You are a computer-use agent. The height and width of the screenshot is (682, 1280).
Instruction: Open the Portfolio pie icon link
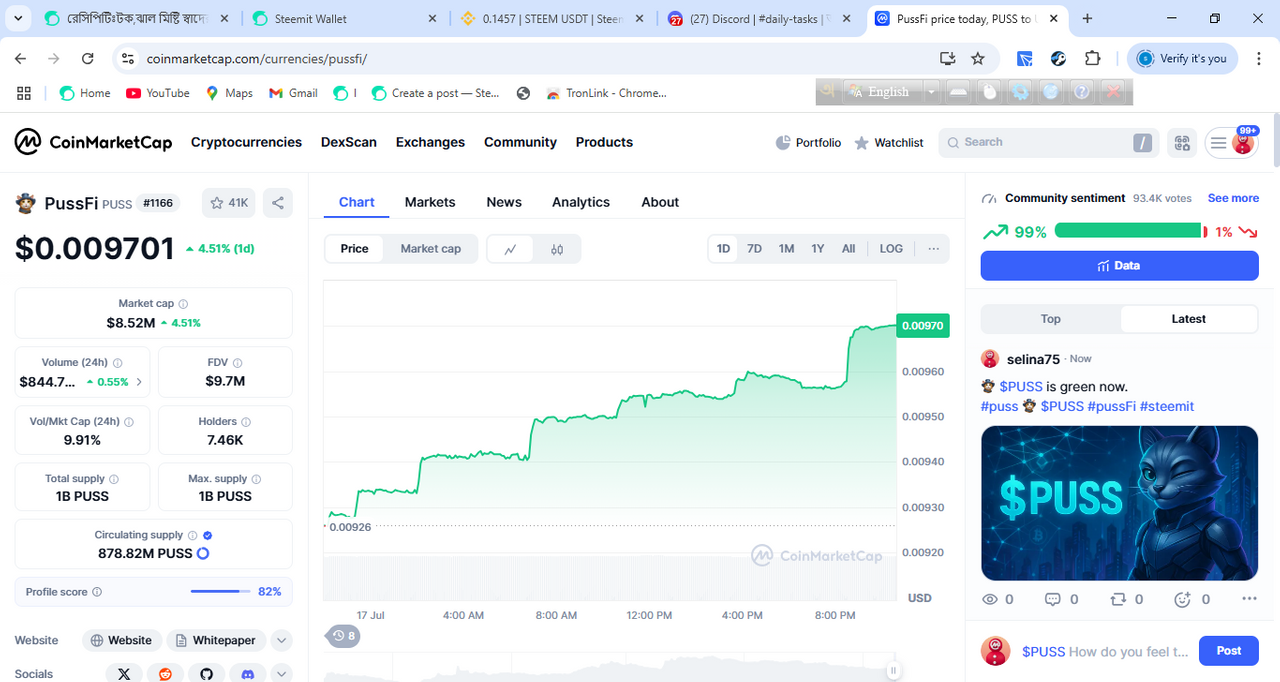(x=808, y=143)
